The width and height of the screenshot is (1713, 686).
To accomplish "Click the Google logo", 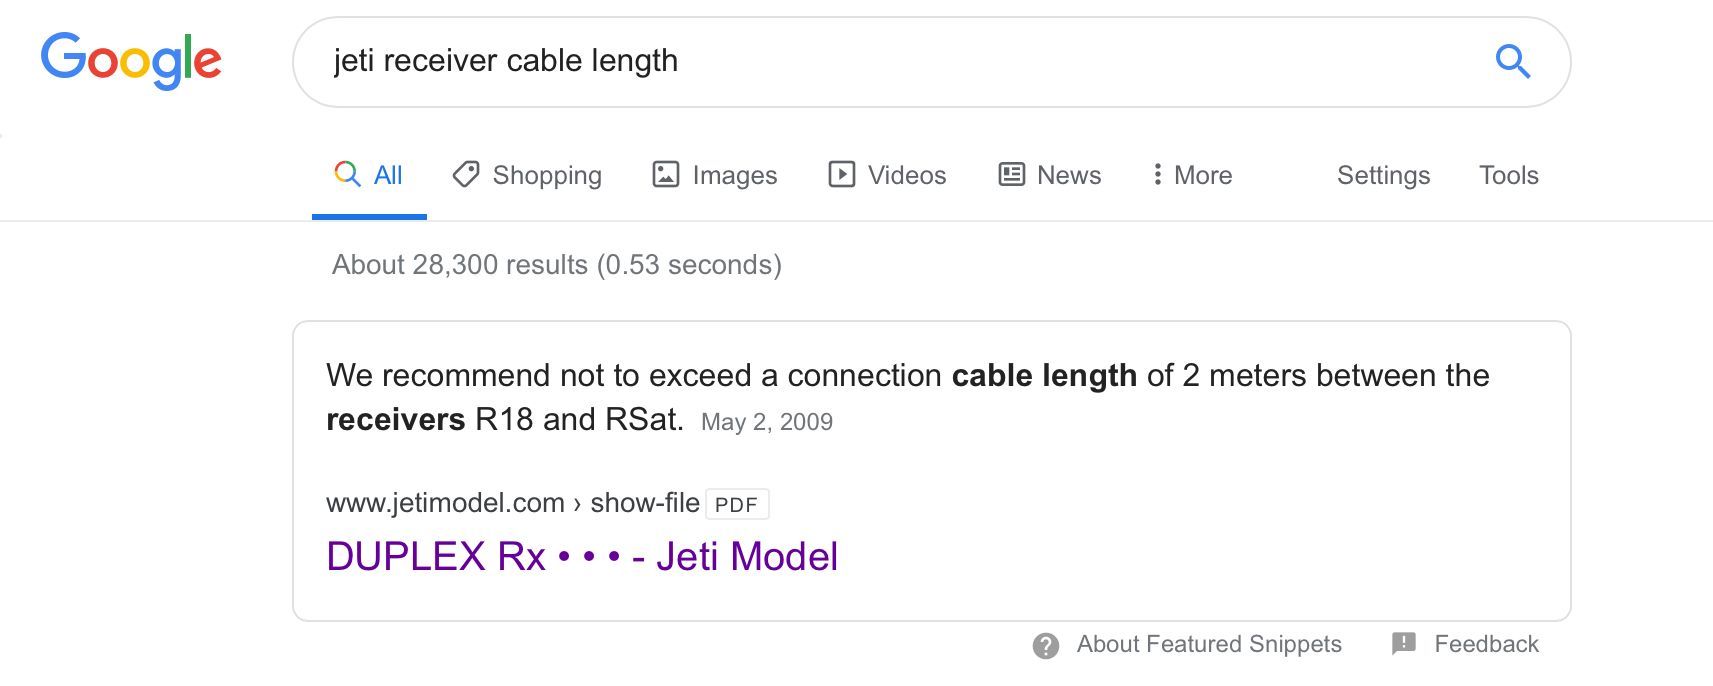I will point(131,60).
